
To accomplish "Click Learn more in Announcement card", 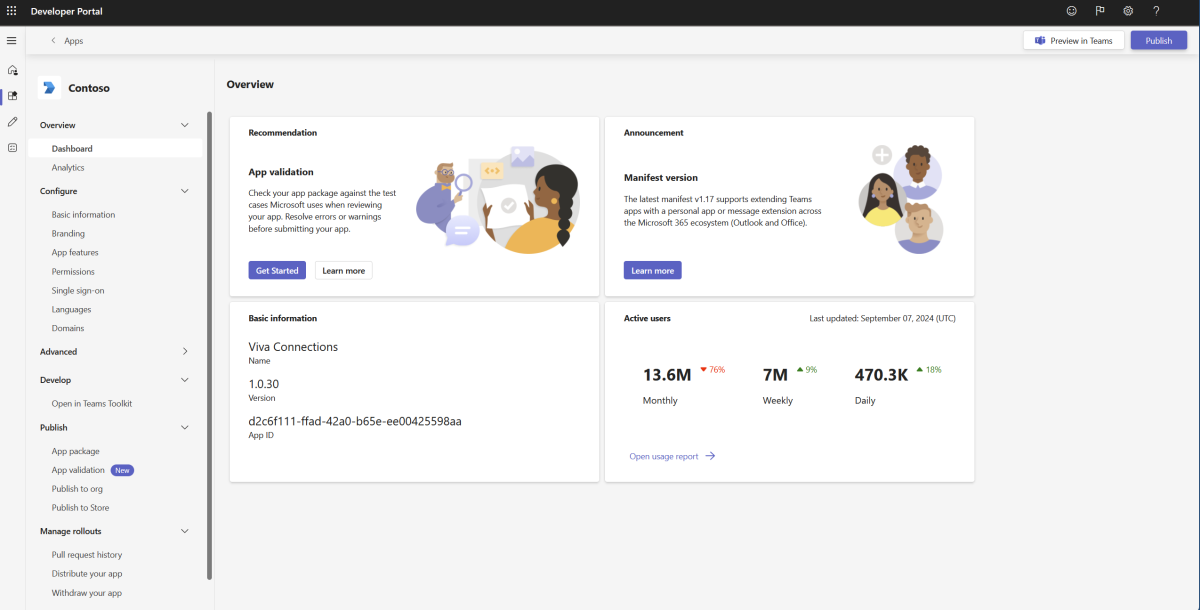I will tap(652, 271).
